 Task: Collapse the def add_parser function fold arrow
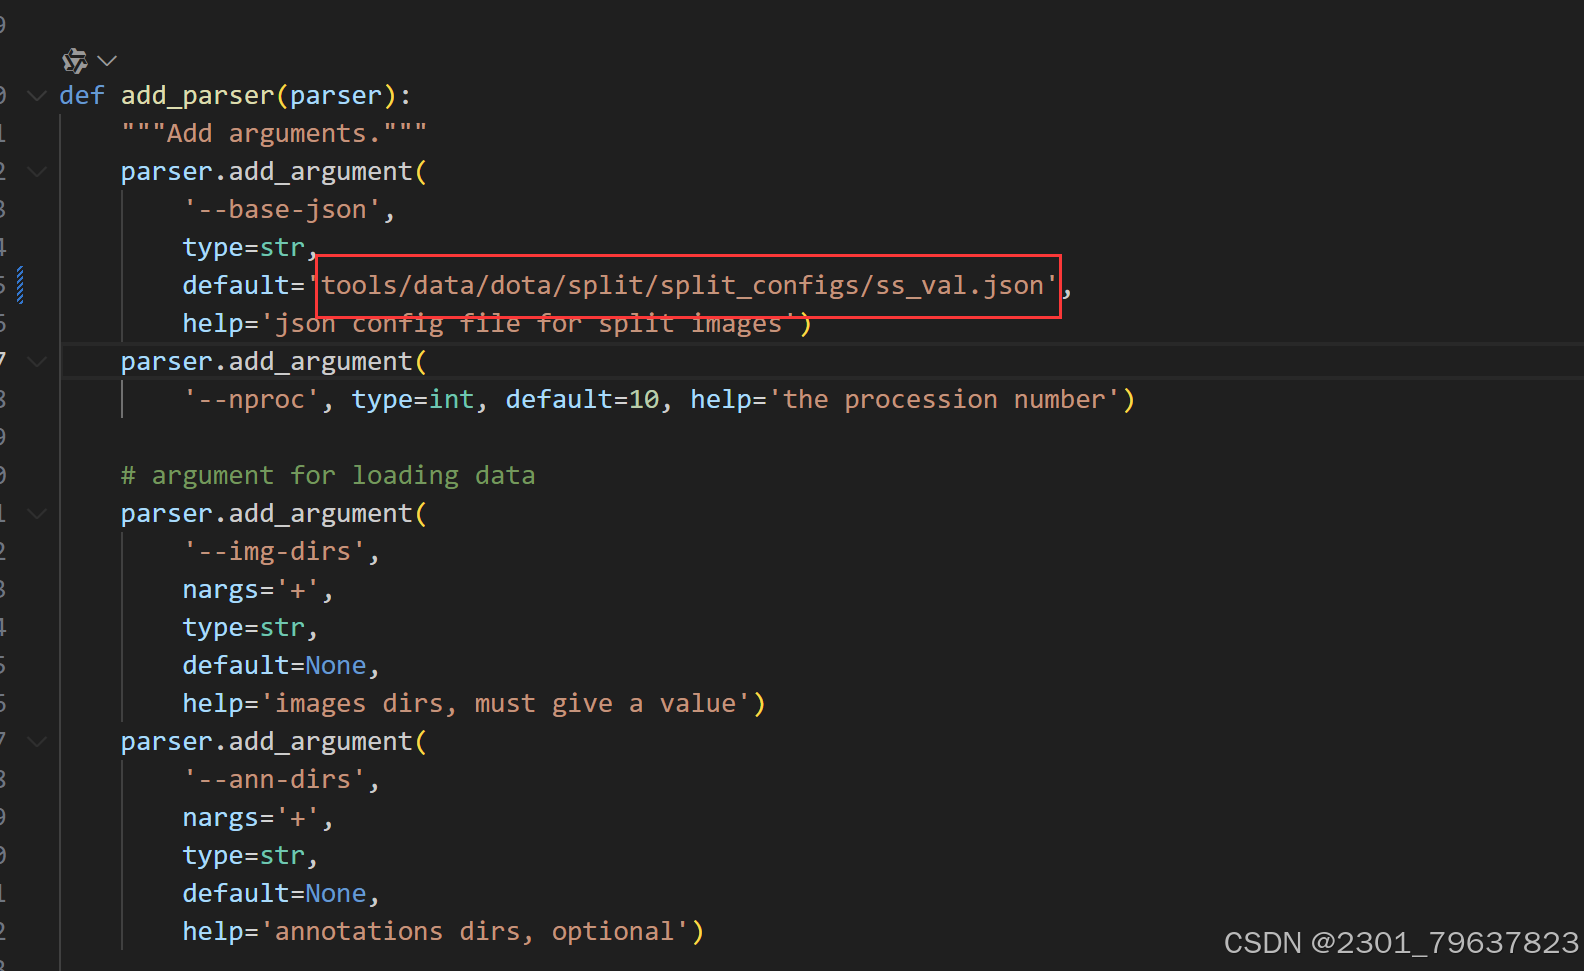37,95
